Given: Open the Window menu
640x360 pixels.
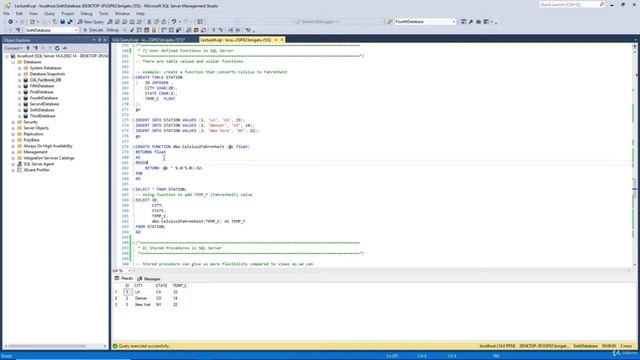Looking at the screenshot, I should coord(122,14).
